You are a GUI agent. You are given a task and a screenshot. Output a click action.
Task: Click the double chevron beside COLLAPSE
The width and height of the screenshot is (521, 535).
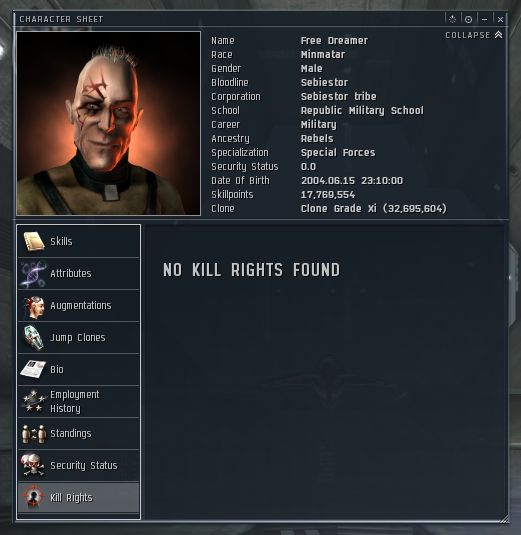coord(498,35)
